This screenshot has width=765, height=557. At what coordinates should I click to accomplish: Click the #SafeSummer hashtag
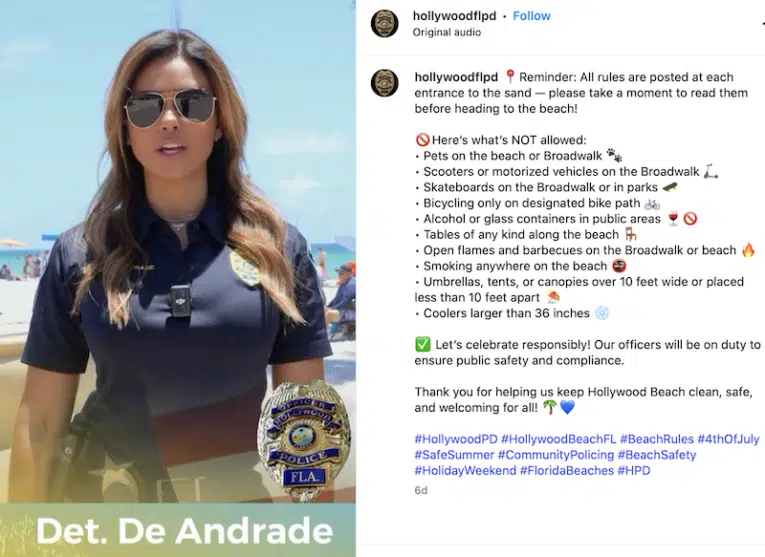click(x=454, y=455)
